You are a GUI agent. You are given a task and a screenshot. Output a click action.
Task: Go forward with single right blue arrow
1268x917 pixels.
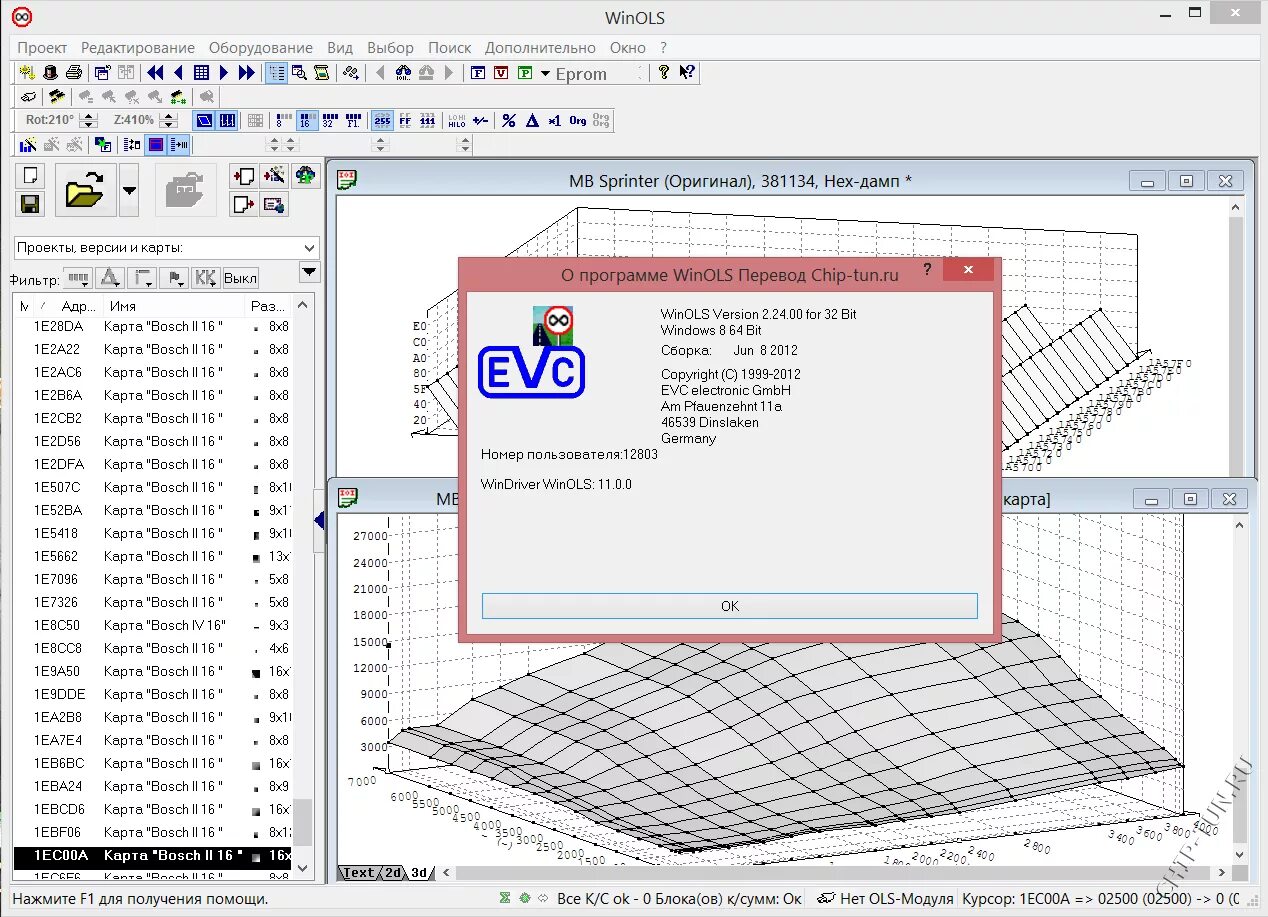click(x=224, y=72)
